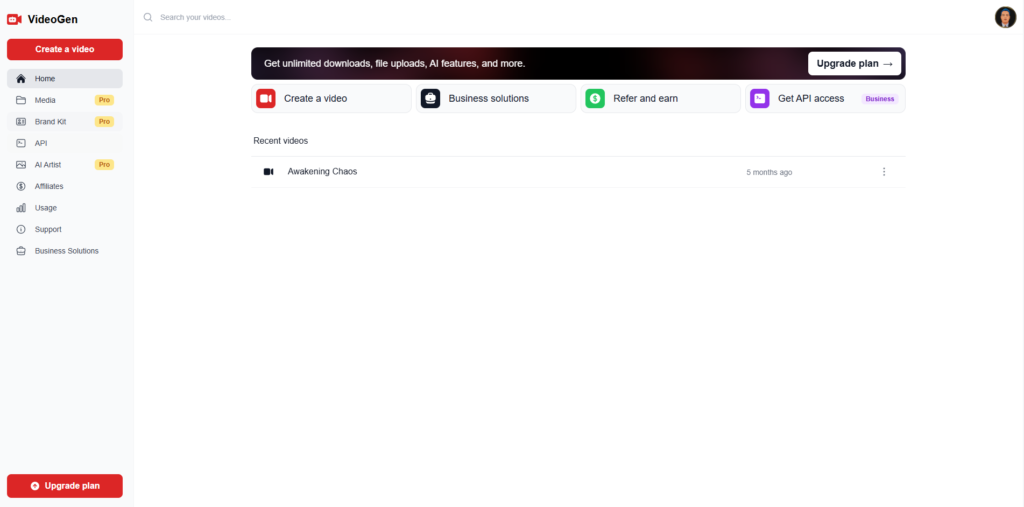Click the VideoGen brand name text
This screenshot has height=507, width=1024.
tap(53, 20)
